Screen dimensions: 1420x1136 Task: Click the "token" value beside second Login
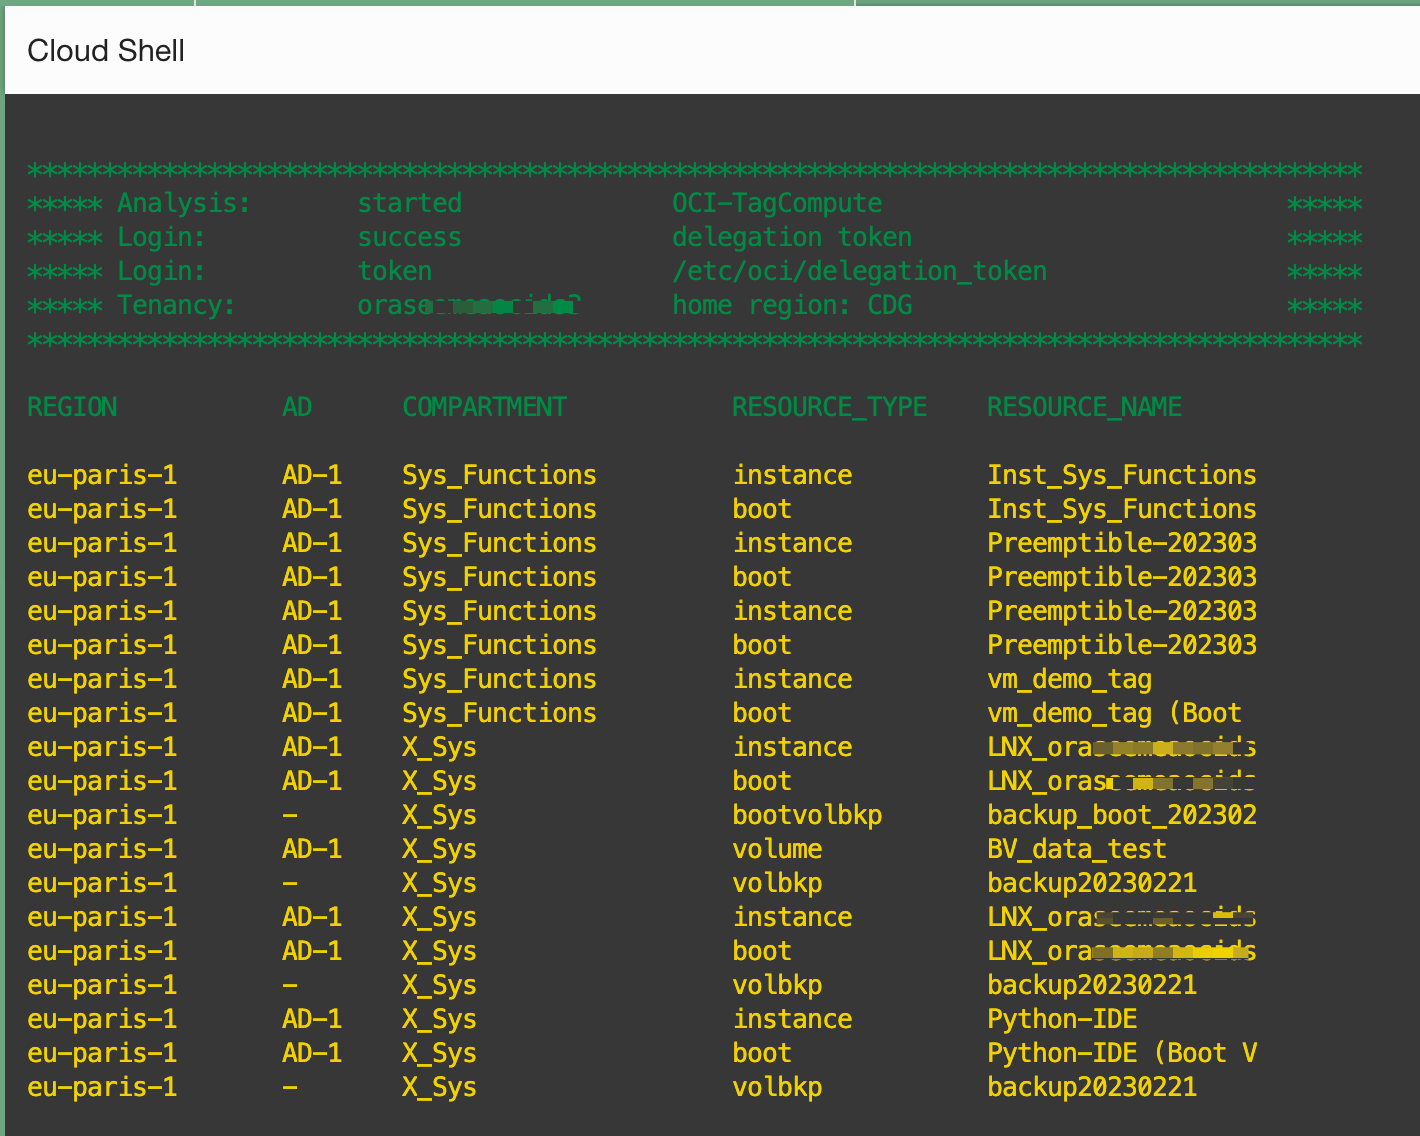click(395, 271)
